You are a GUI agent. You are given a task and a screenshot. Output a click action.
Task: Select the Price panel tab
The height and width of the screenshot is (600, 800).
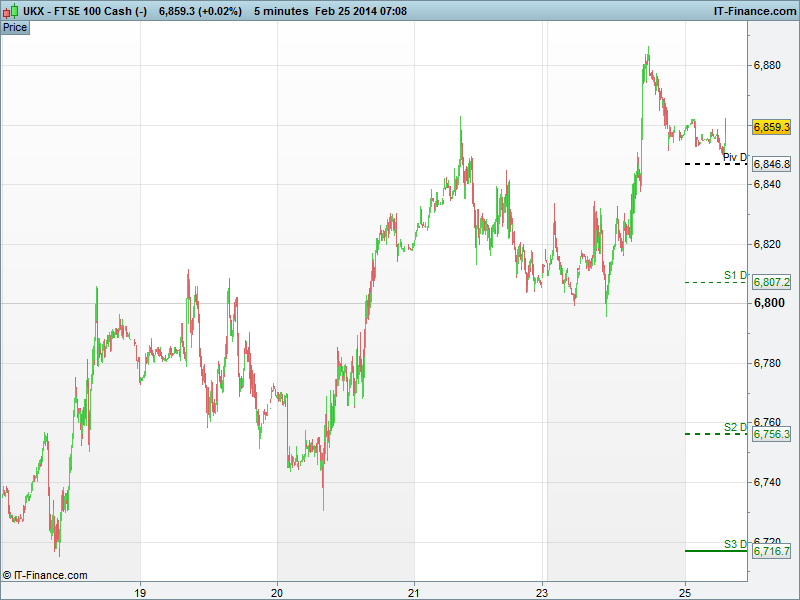point(15,27)
